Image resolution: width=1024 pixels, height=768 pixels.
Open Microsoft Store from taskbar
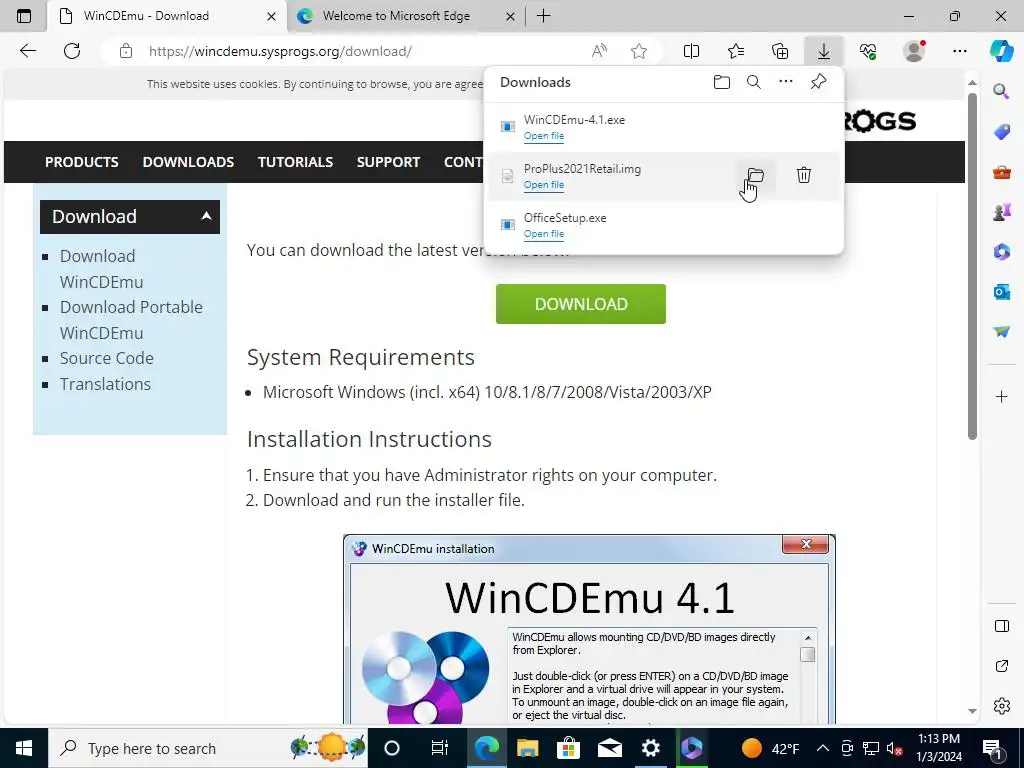click(568, 748)
